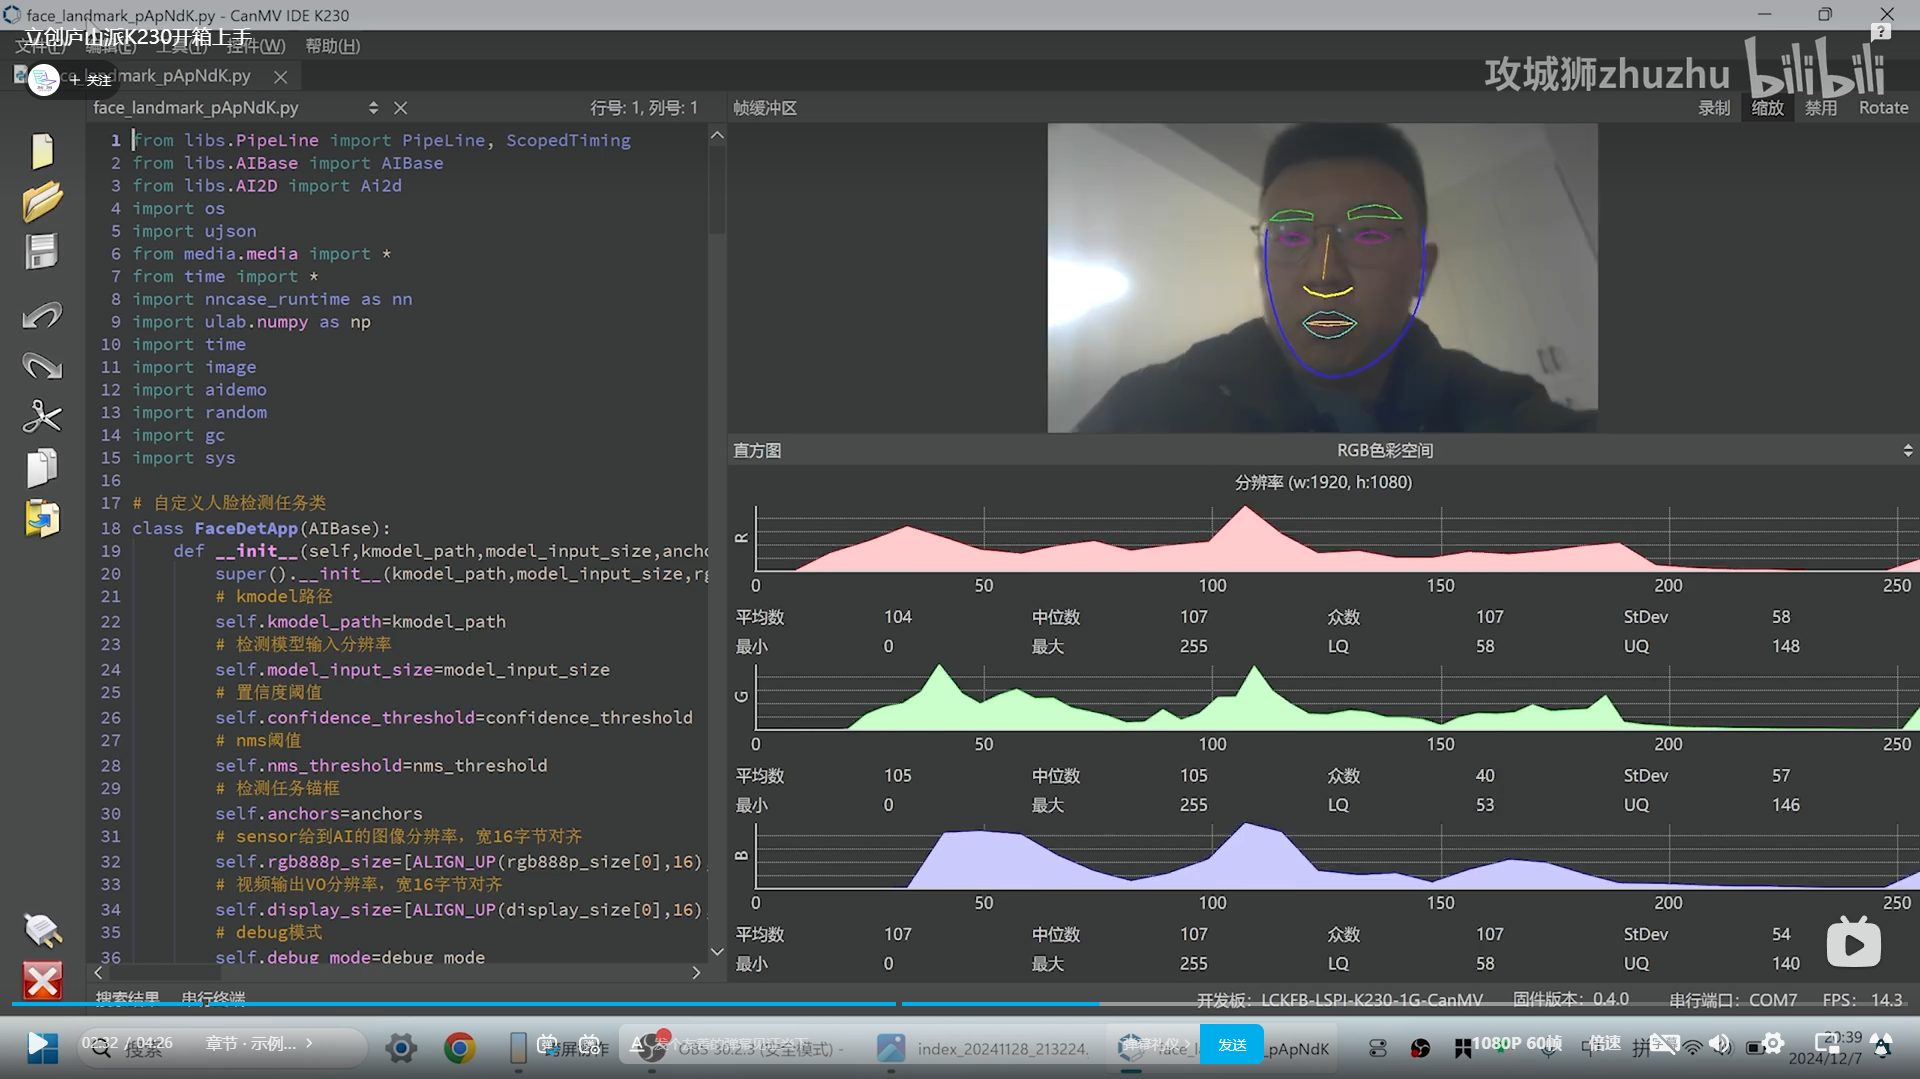
Task: Click the volume speaker tray icon
Action: coord(1720,1046)
